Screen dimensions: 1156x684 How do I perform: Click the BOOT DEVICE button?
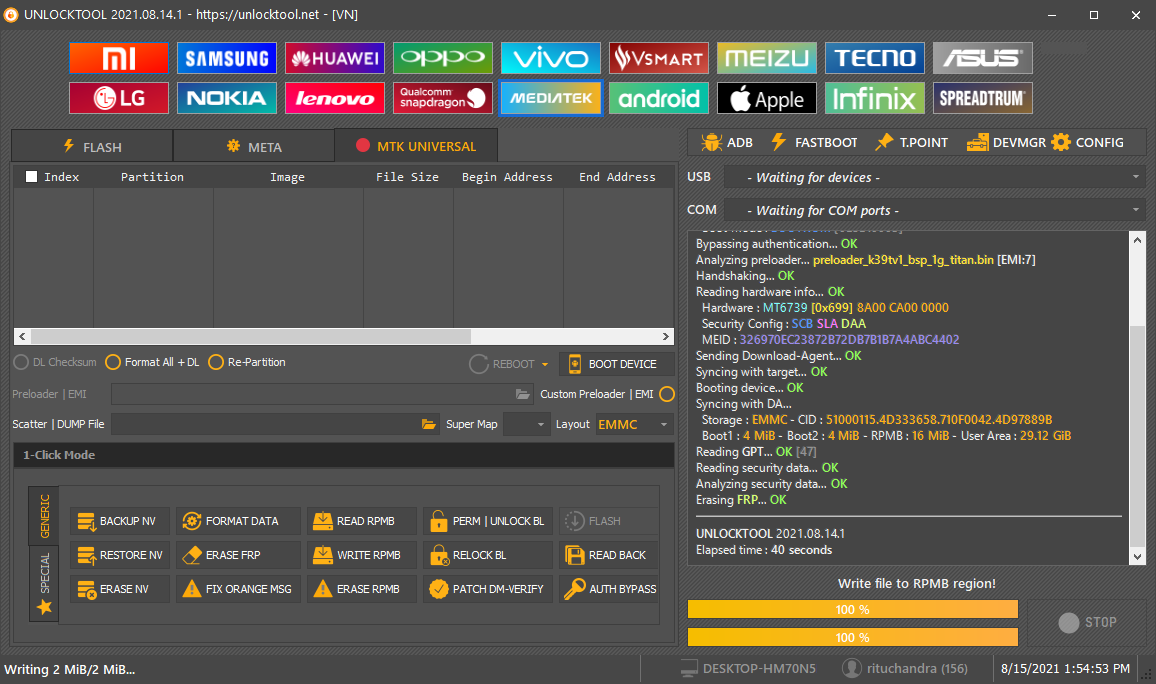(617, 364)
